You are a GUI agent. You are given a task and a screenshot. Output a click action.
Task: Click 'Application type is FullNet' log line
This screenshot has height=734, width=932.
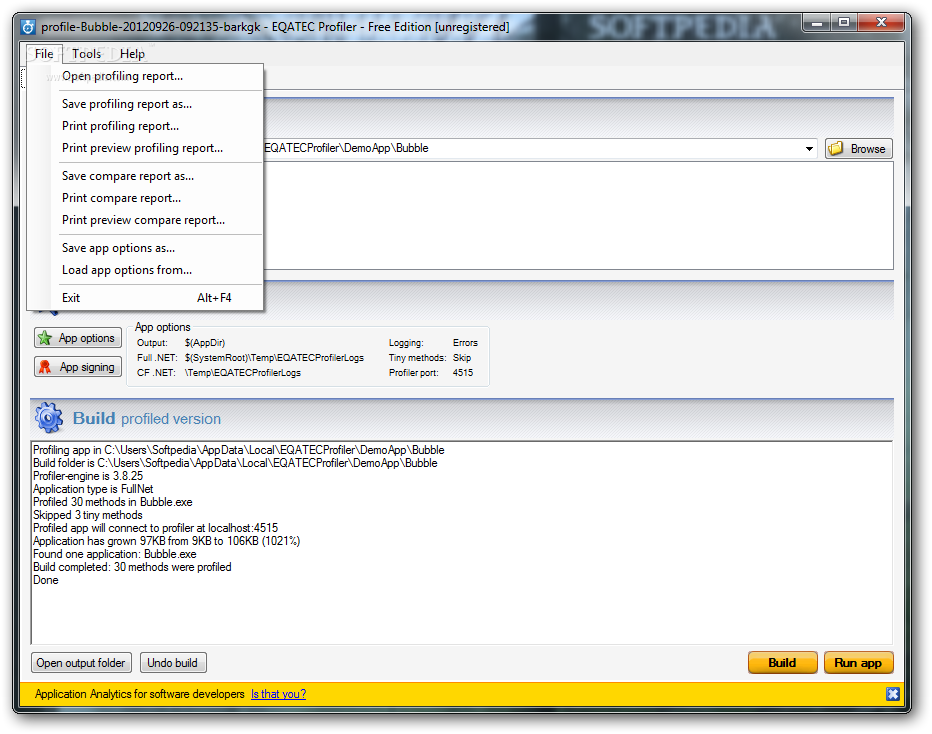coord(93,489)
